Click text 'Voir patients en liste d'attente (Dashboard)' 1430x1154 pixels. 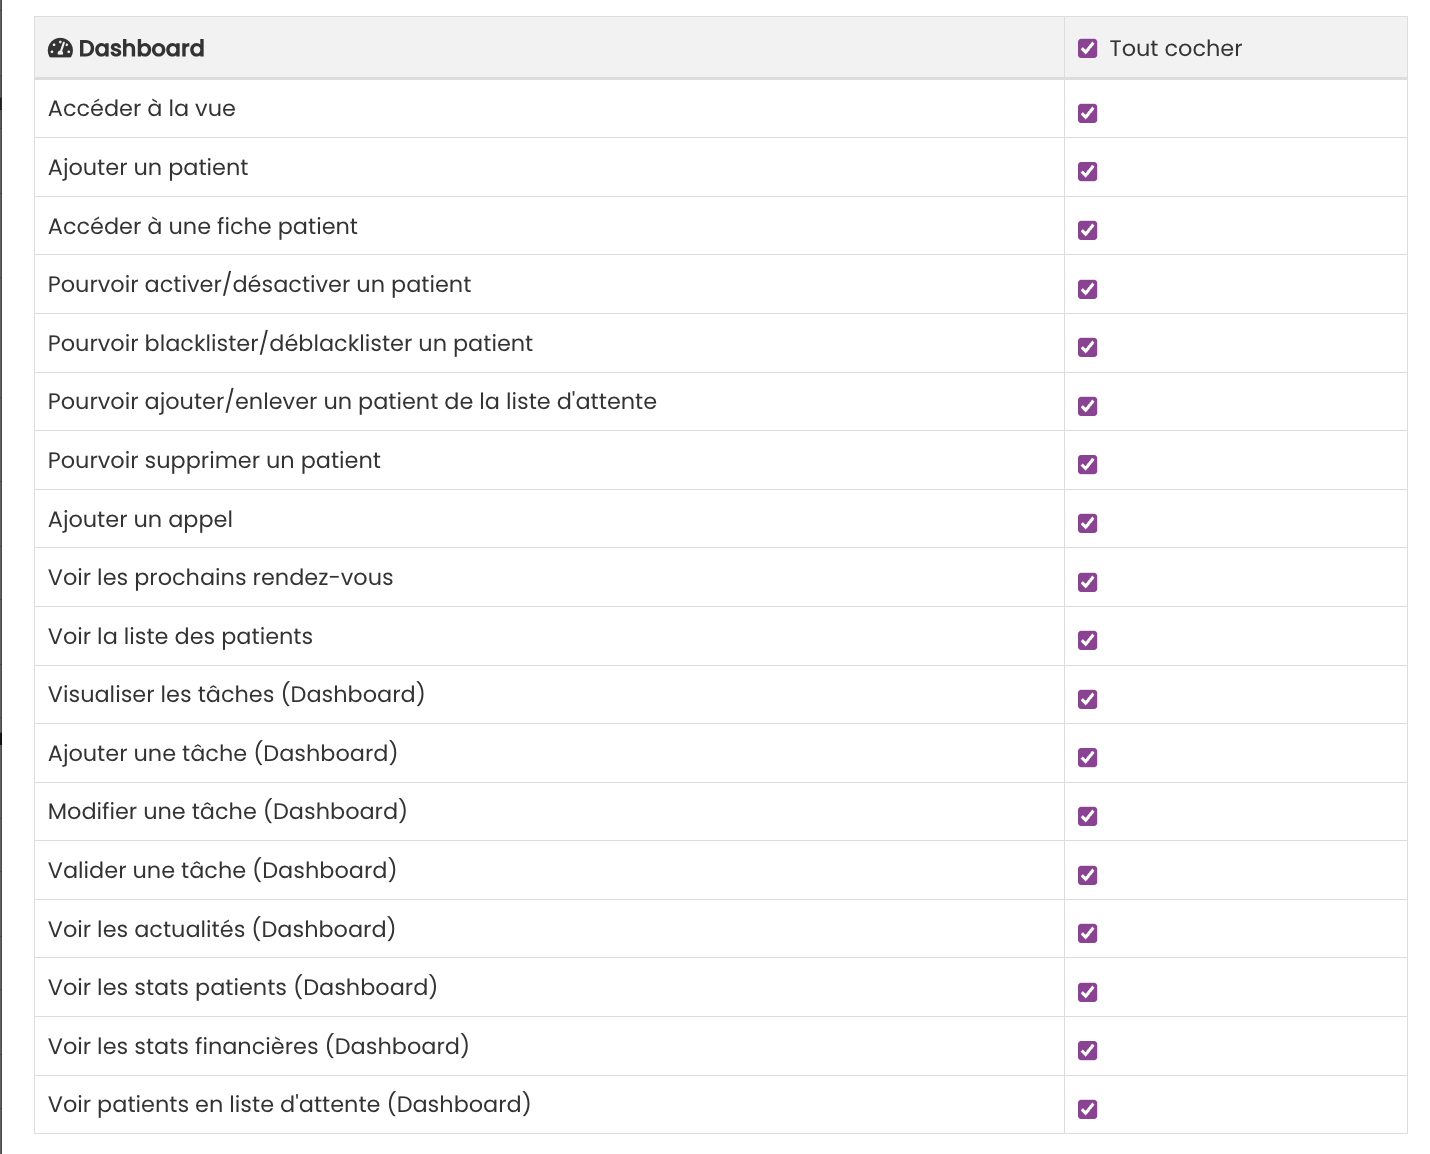[x=289, y=1104]
